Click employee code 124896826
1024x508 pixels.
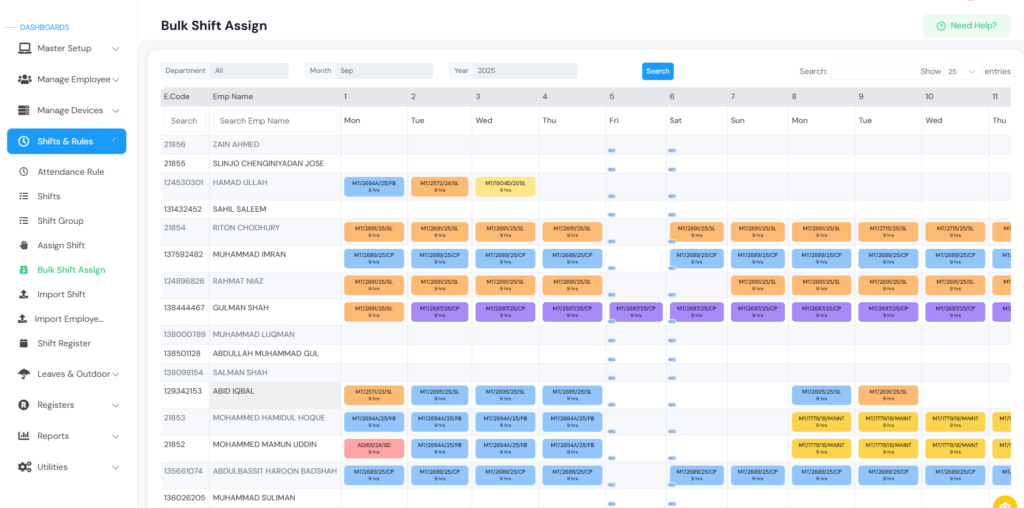(x=184, y=281)
